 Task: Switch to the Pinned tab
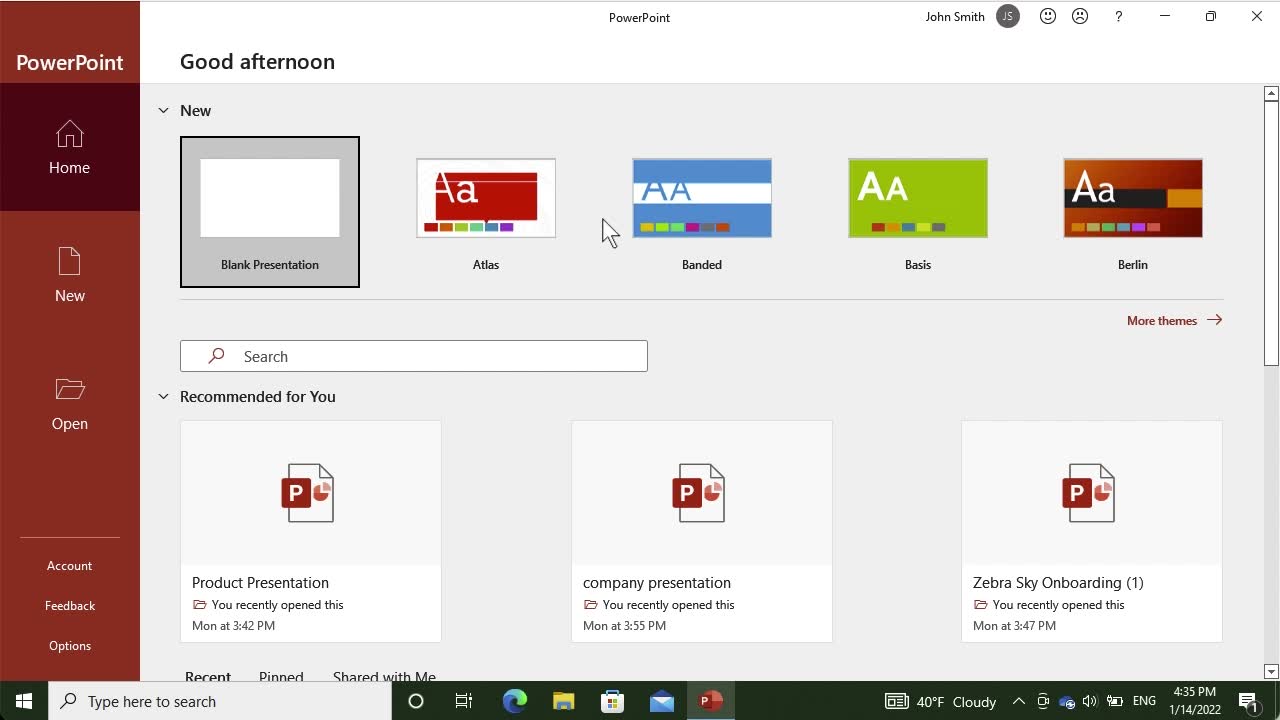pos(281,676)
